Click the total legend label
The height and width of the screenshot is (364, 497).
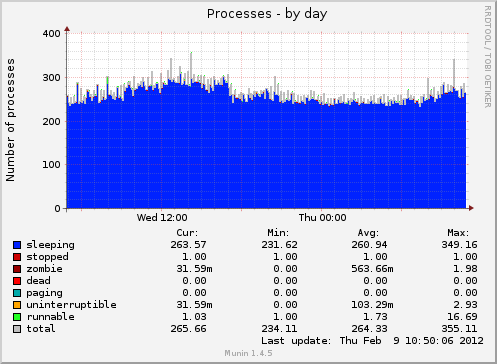pyautogui.click(x=41, y=329)
